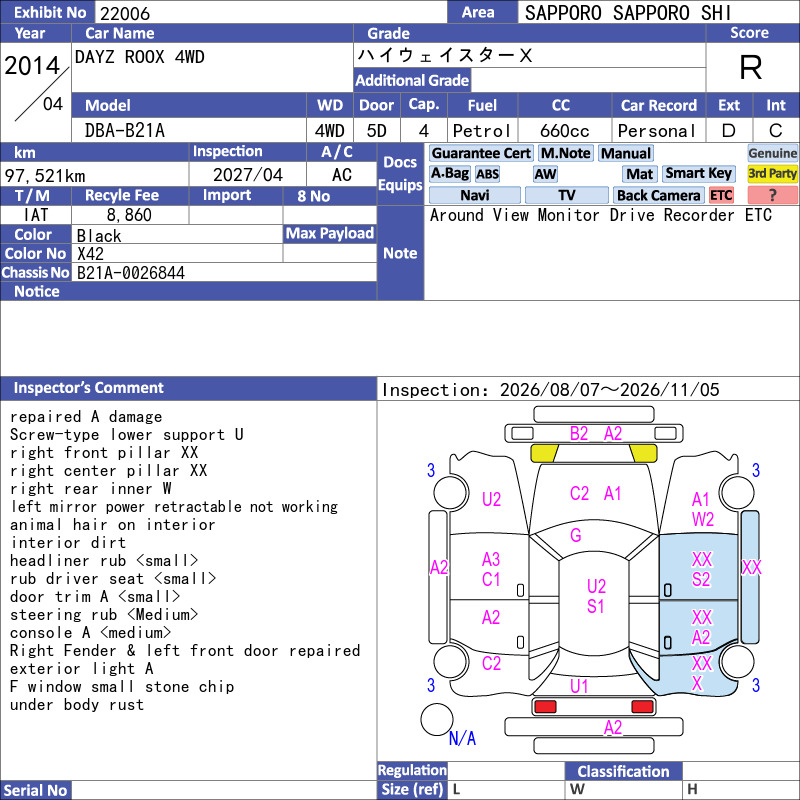Toggle the Guarantee Cert document tag
Image resolution: width=800 pixels, height=800 pixels.
tap(481, 153)
